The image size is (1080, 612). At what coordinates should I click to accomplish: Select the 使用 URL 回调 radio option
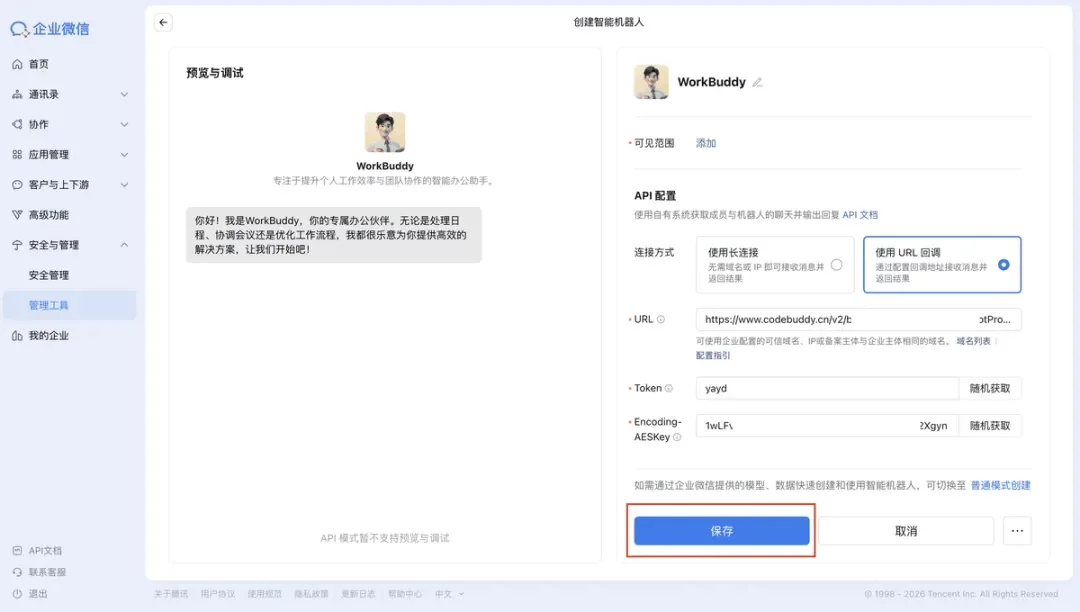point(1004,265)
